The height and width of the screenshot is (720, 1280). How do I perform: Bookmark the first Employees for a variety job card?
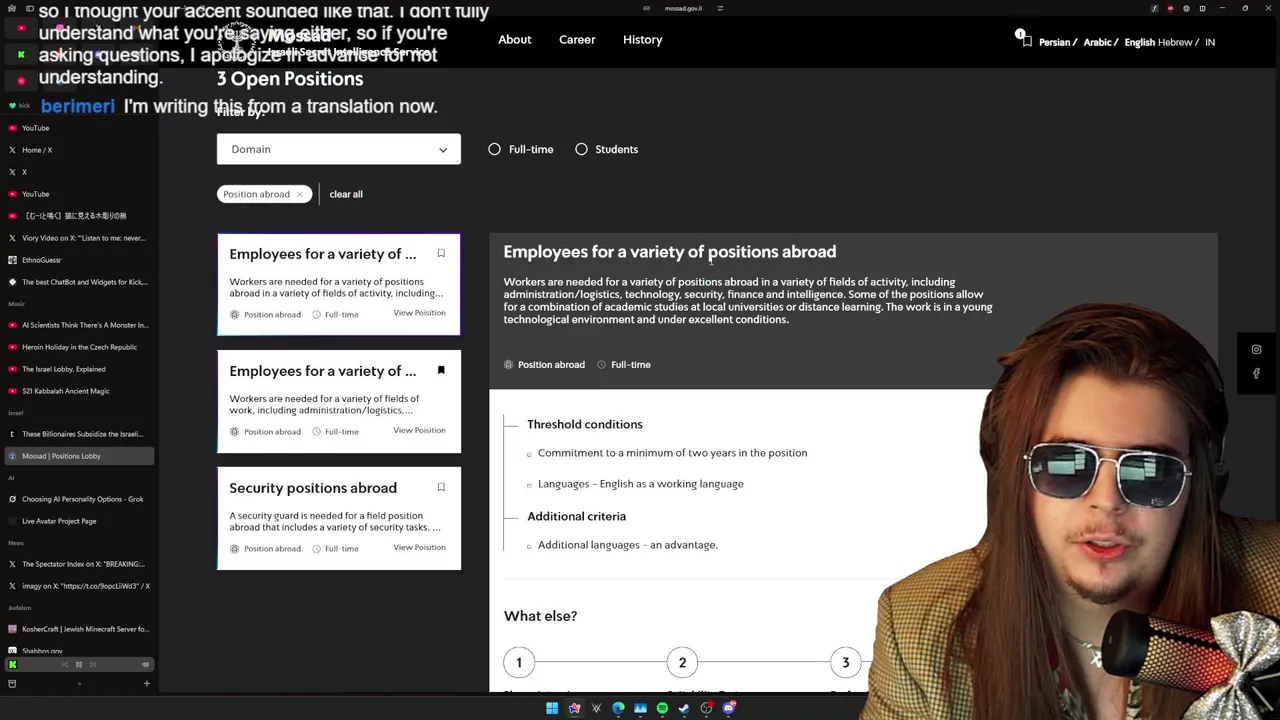point(441,253)
